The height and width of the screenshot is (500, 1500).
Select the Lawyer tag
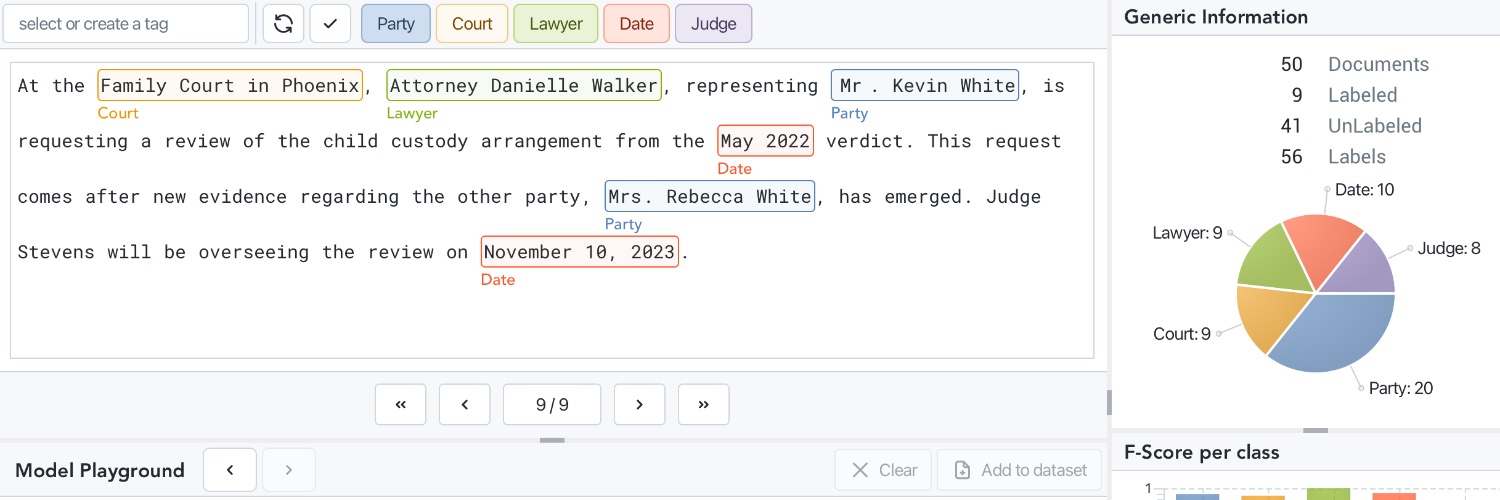point(556,24)
